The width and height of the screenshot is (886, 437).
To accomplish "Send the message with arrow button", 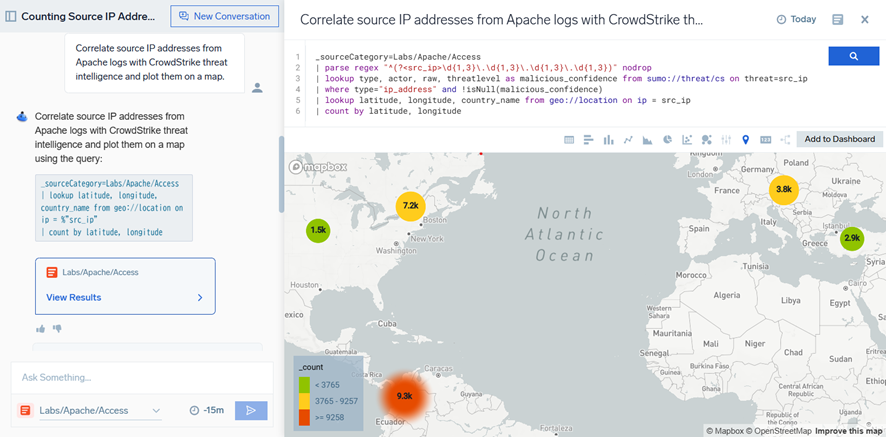I will coord(250,410).
